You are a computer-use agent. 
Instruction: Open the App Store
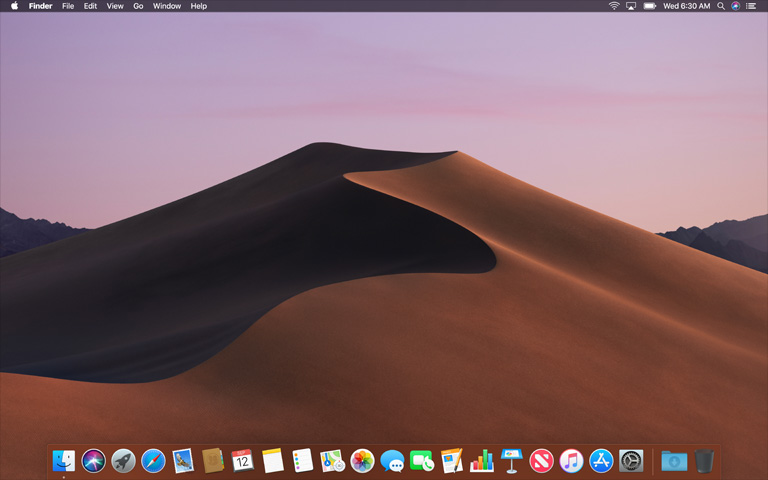click(601, 461)
